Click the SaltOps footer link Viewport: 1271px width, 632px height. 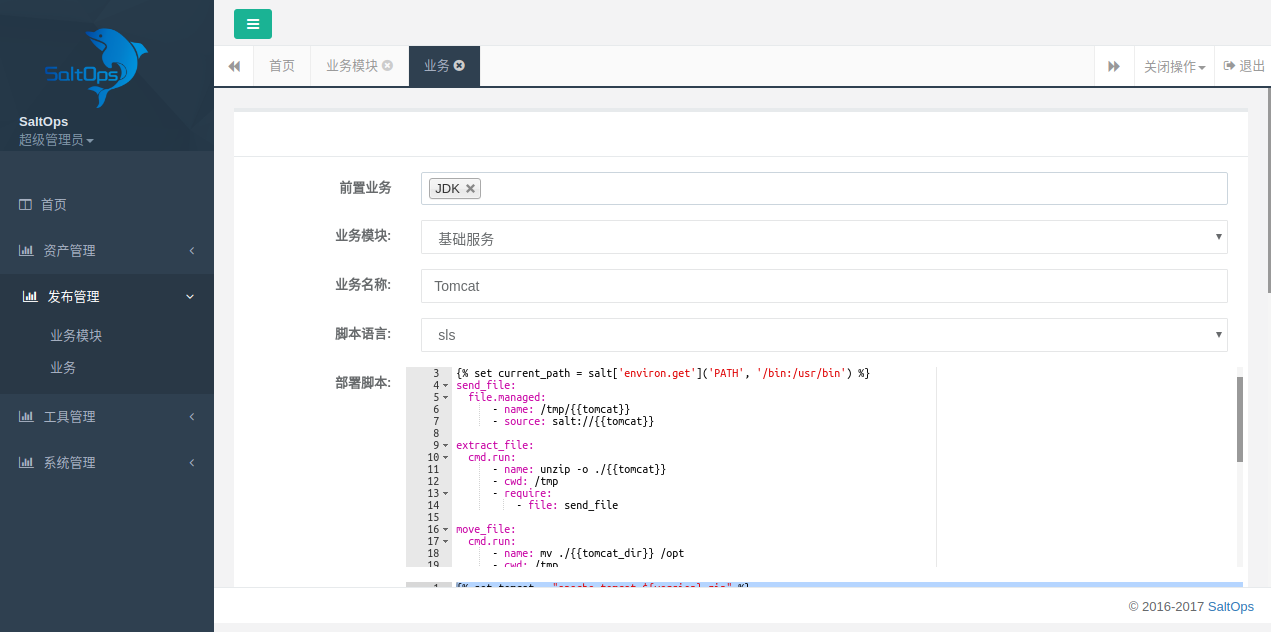1230,606
